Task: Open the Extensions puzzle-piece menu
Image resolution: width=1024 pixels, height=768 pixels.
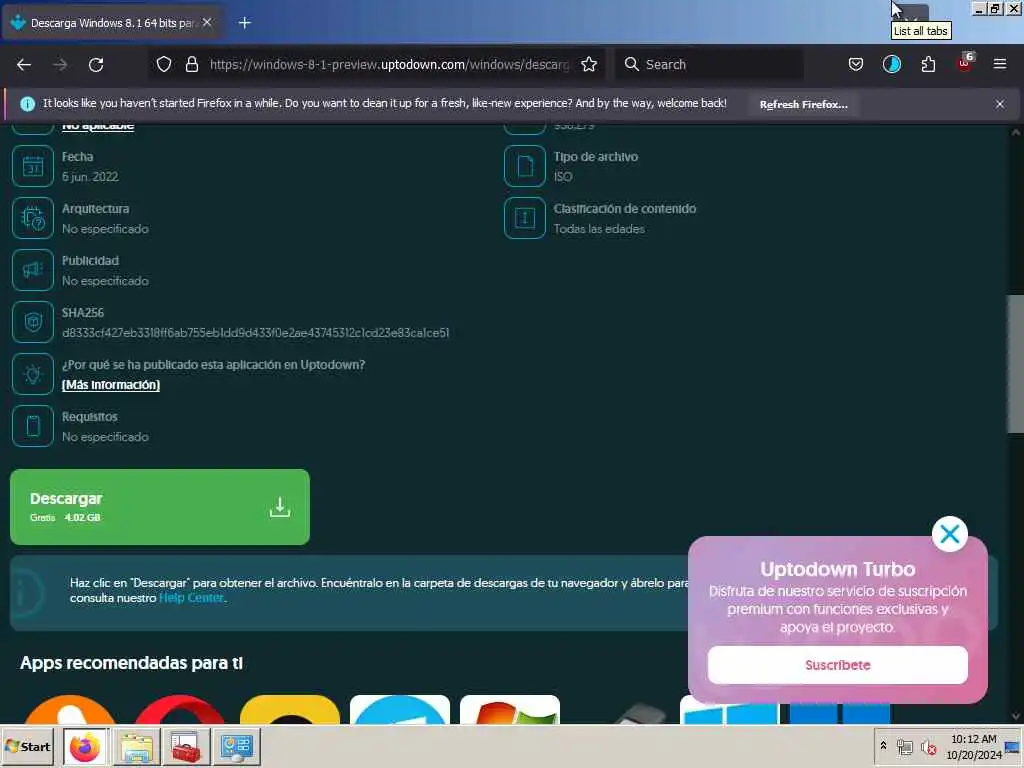Action: 928,64
